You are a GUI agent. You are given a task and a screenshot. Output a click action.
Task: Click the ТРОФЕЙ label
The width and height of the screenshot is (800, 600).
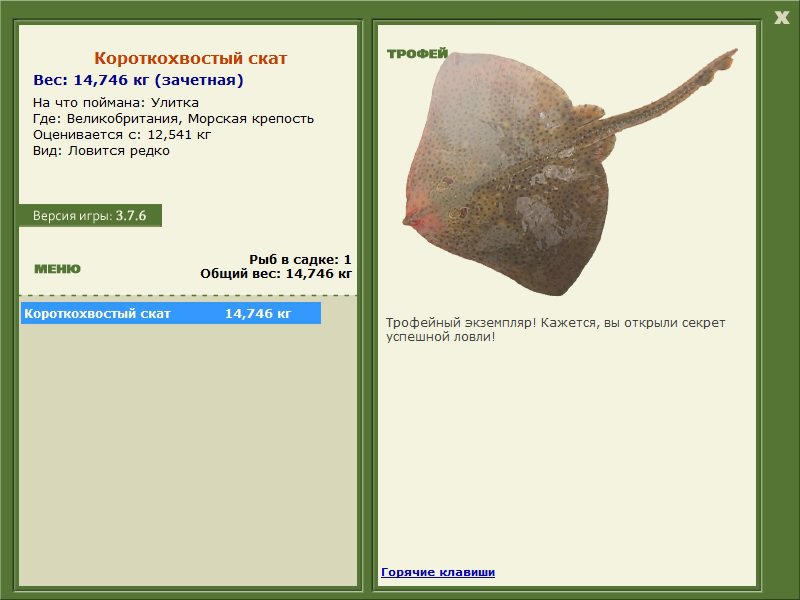pos(417,54)
